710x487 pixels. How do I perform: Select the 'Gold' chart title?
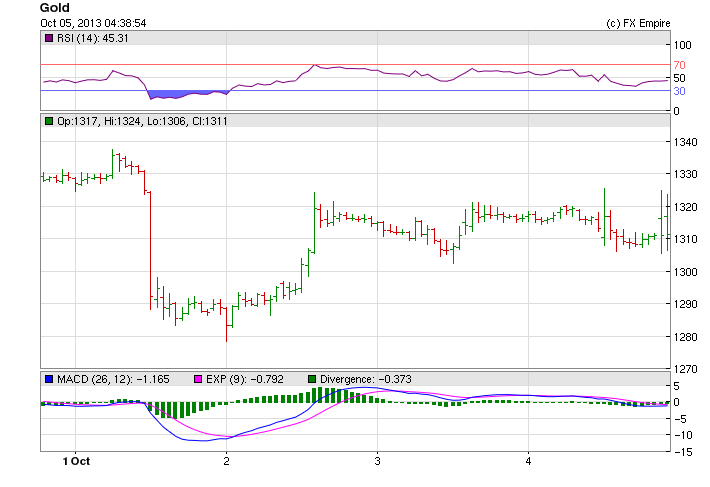click(55, 8)
